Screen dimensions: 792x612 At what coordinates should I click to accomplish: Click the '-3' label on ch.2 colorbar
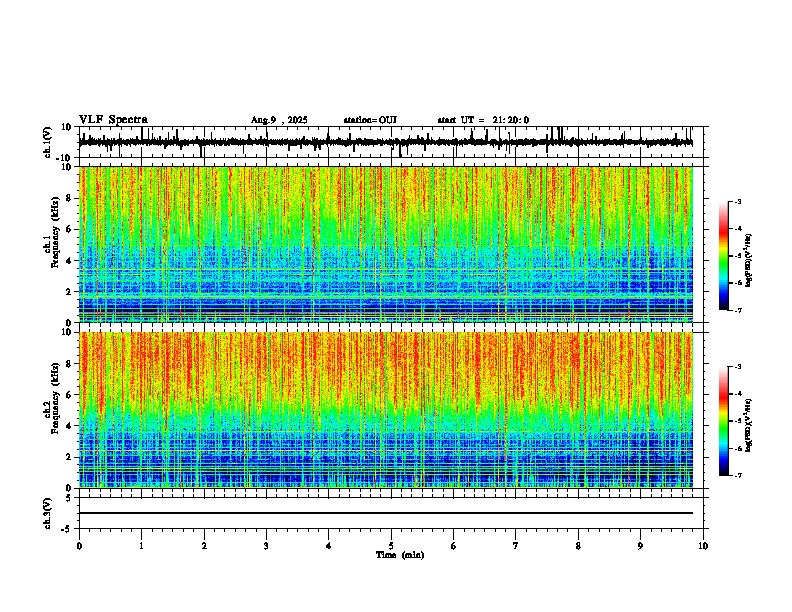pyautogui.click(x=738, y=367)
